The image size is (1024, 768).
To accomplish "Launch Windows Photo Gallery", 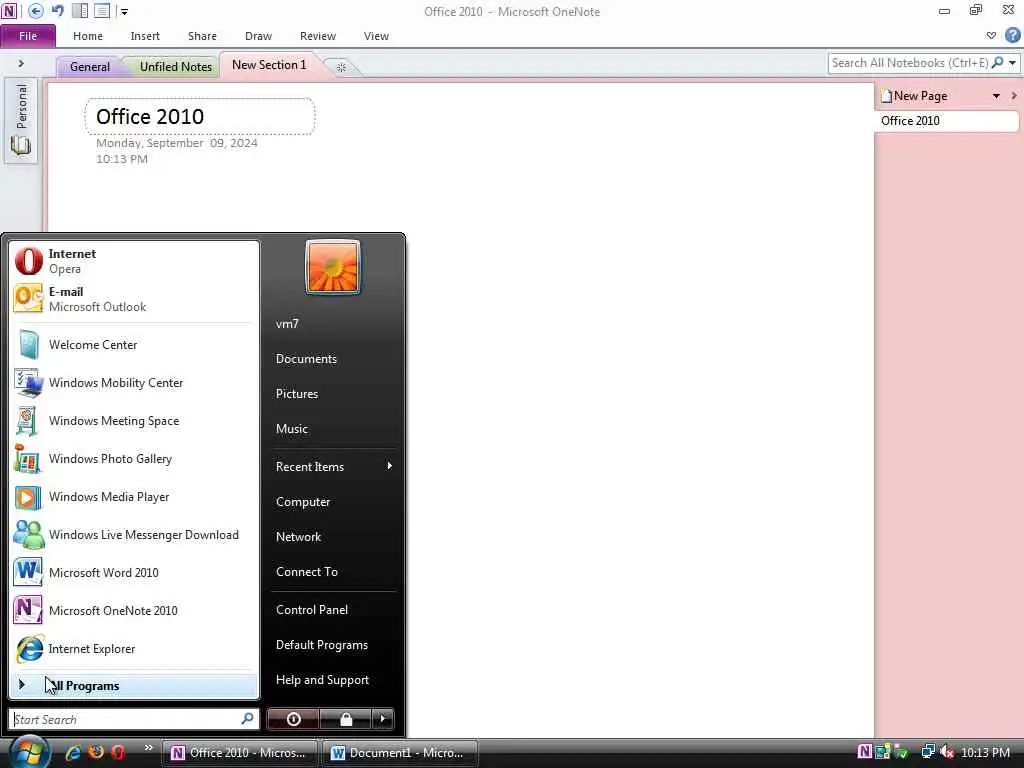I will click(133, 459).
